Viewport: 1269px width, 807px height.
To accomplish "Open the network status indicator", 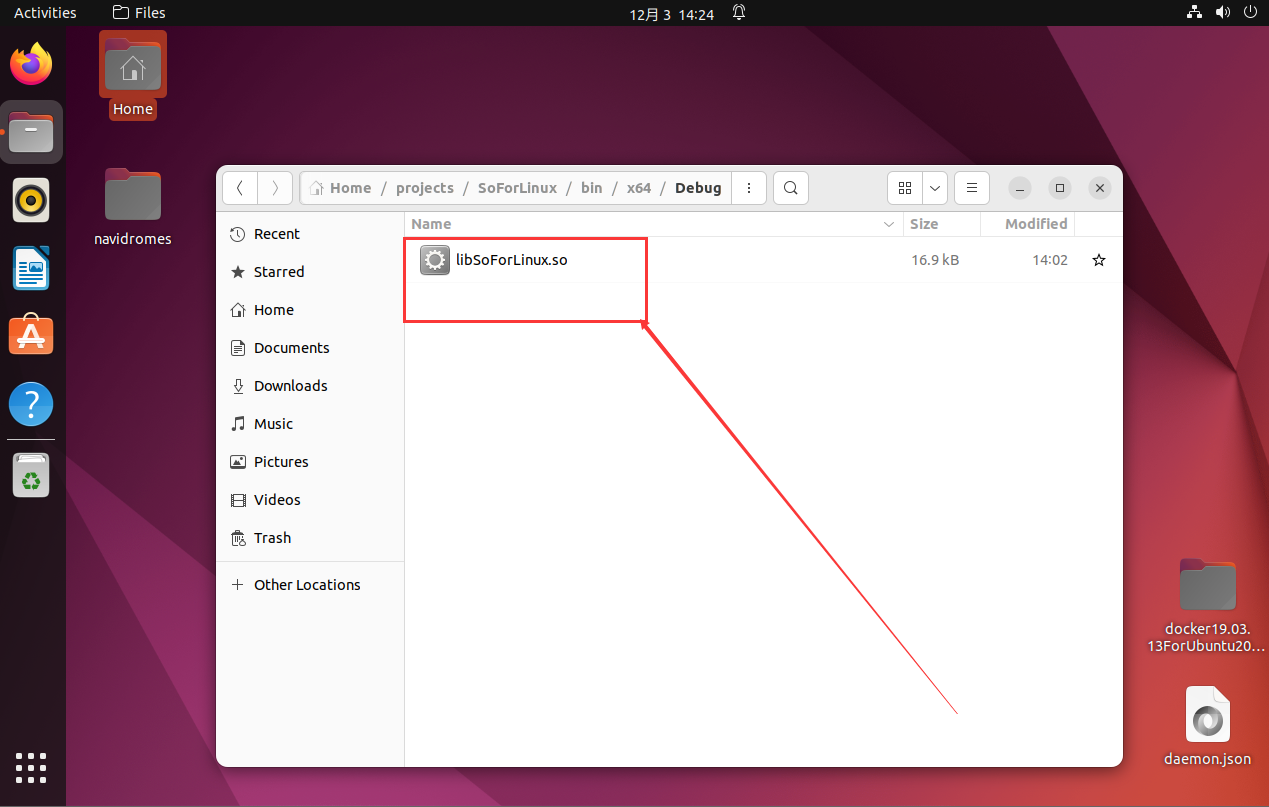I will (x=1194, y=13).
